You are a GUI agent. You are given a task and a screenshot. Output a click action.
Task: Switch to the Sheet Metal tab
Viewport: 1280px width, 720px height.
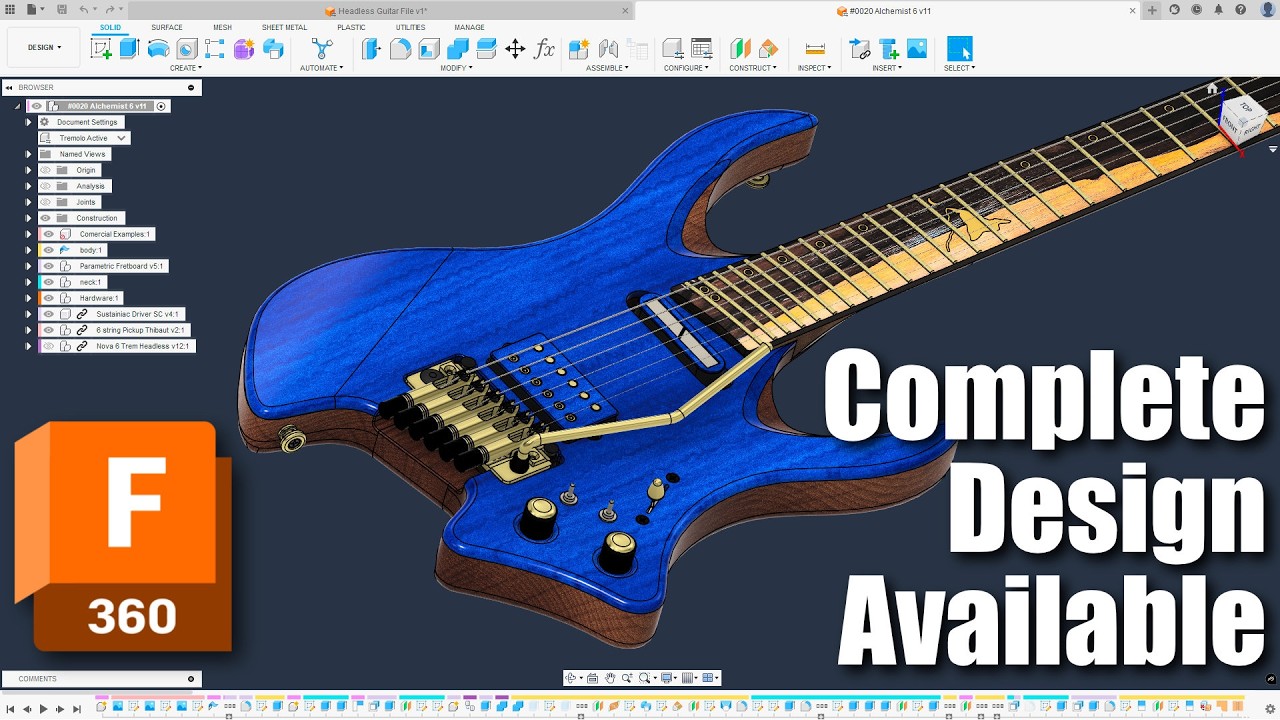coord(285,27)
